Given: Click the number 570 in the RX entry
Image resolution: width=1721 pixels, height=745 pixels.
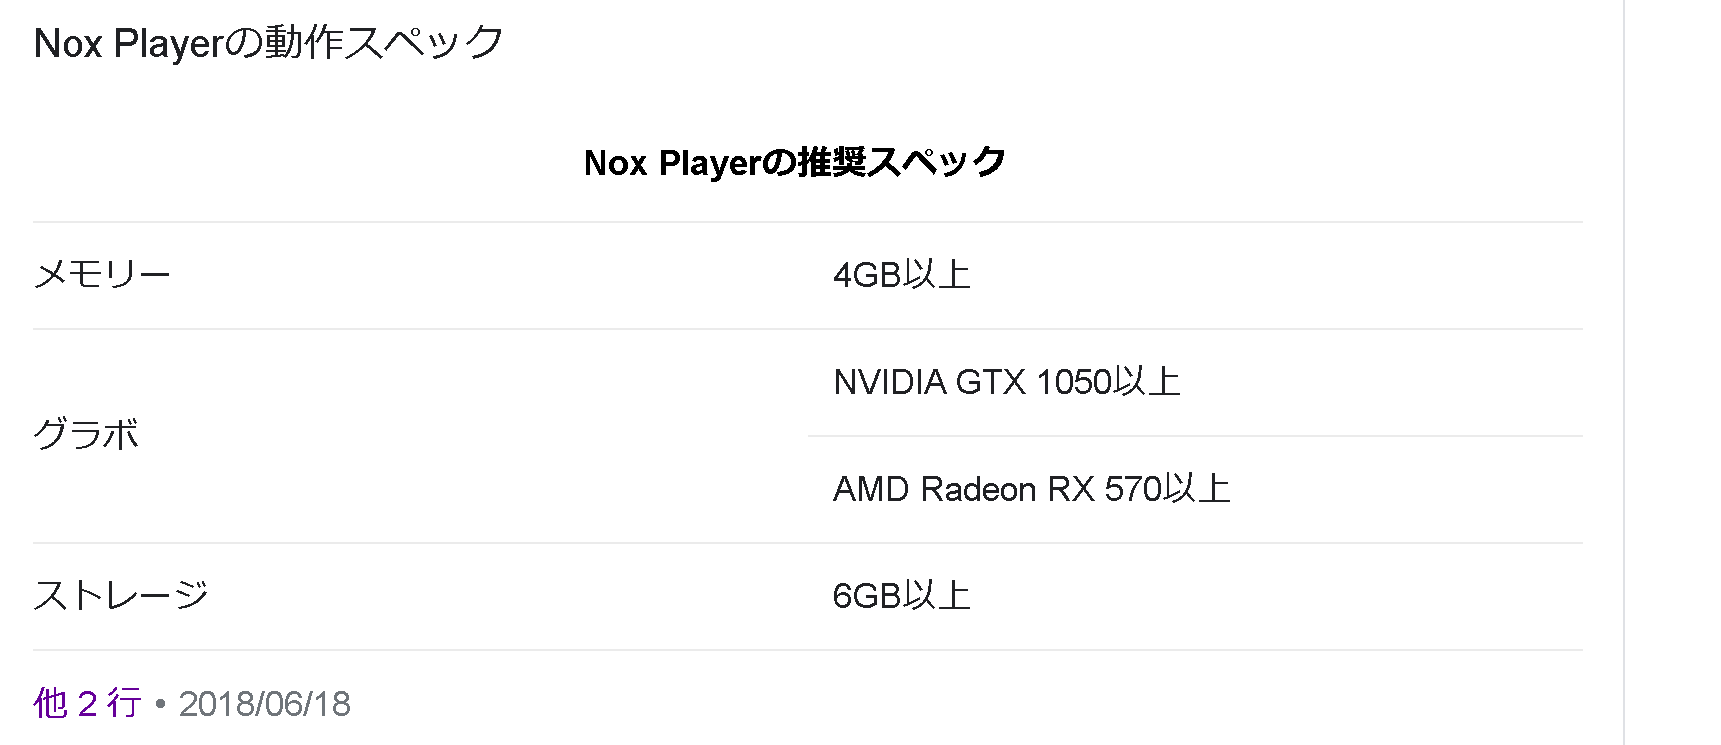Looking at the screenshot, I should click(1132, 489).
